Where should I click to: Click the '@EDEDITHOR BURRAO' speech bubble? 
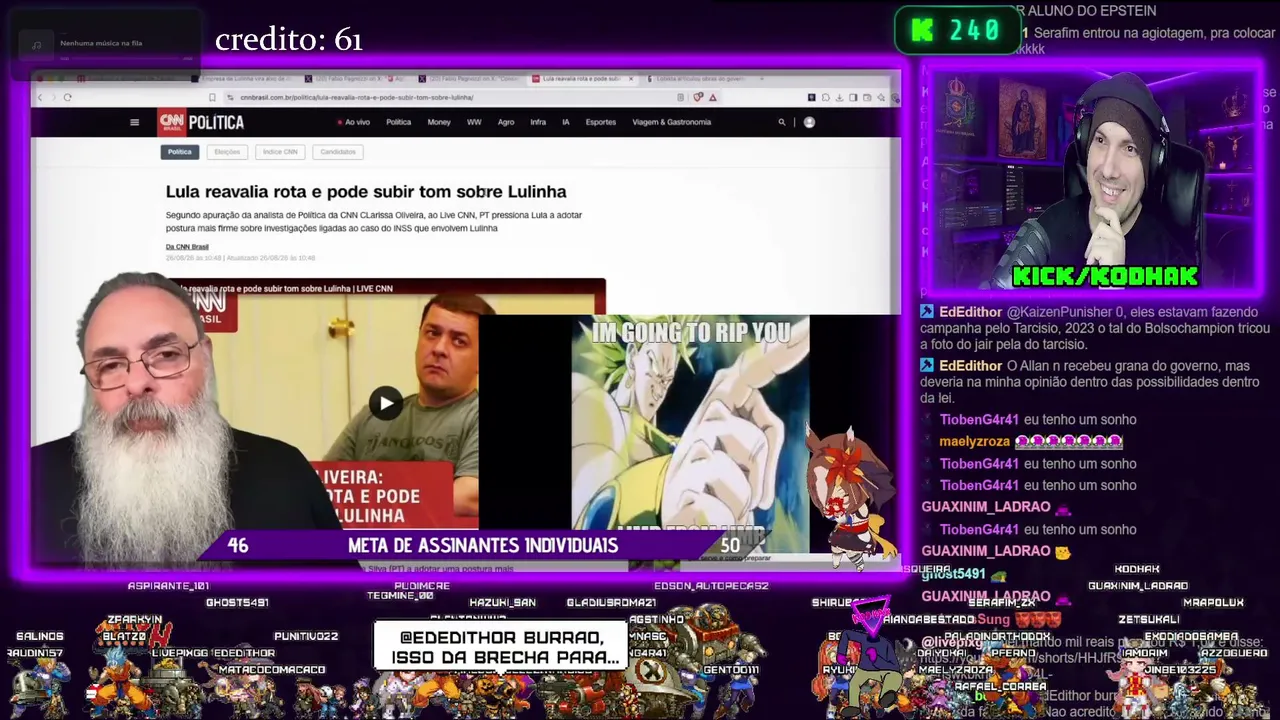tap(501, 647)
